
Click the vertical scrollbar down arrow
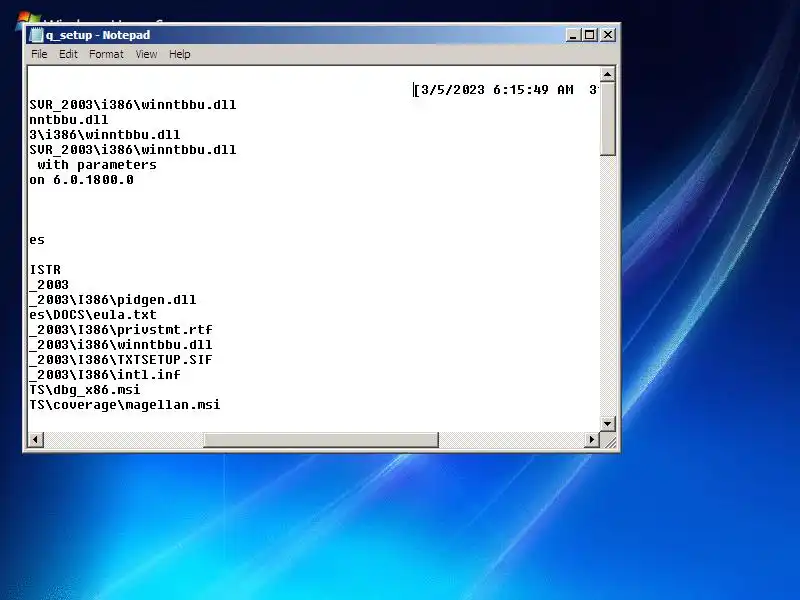(x=607, y=423)
